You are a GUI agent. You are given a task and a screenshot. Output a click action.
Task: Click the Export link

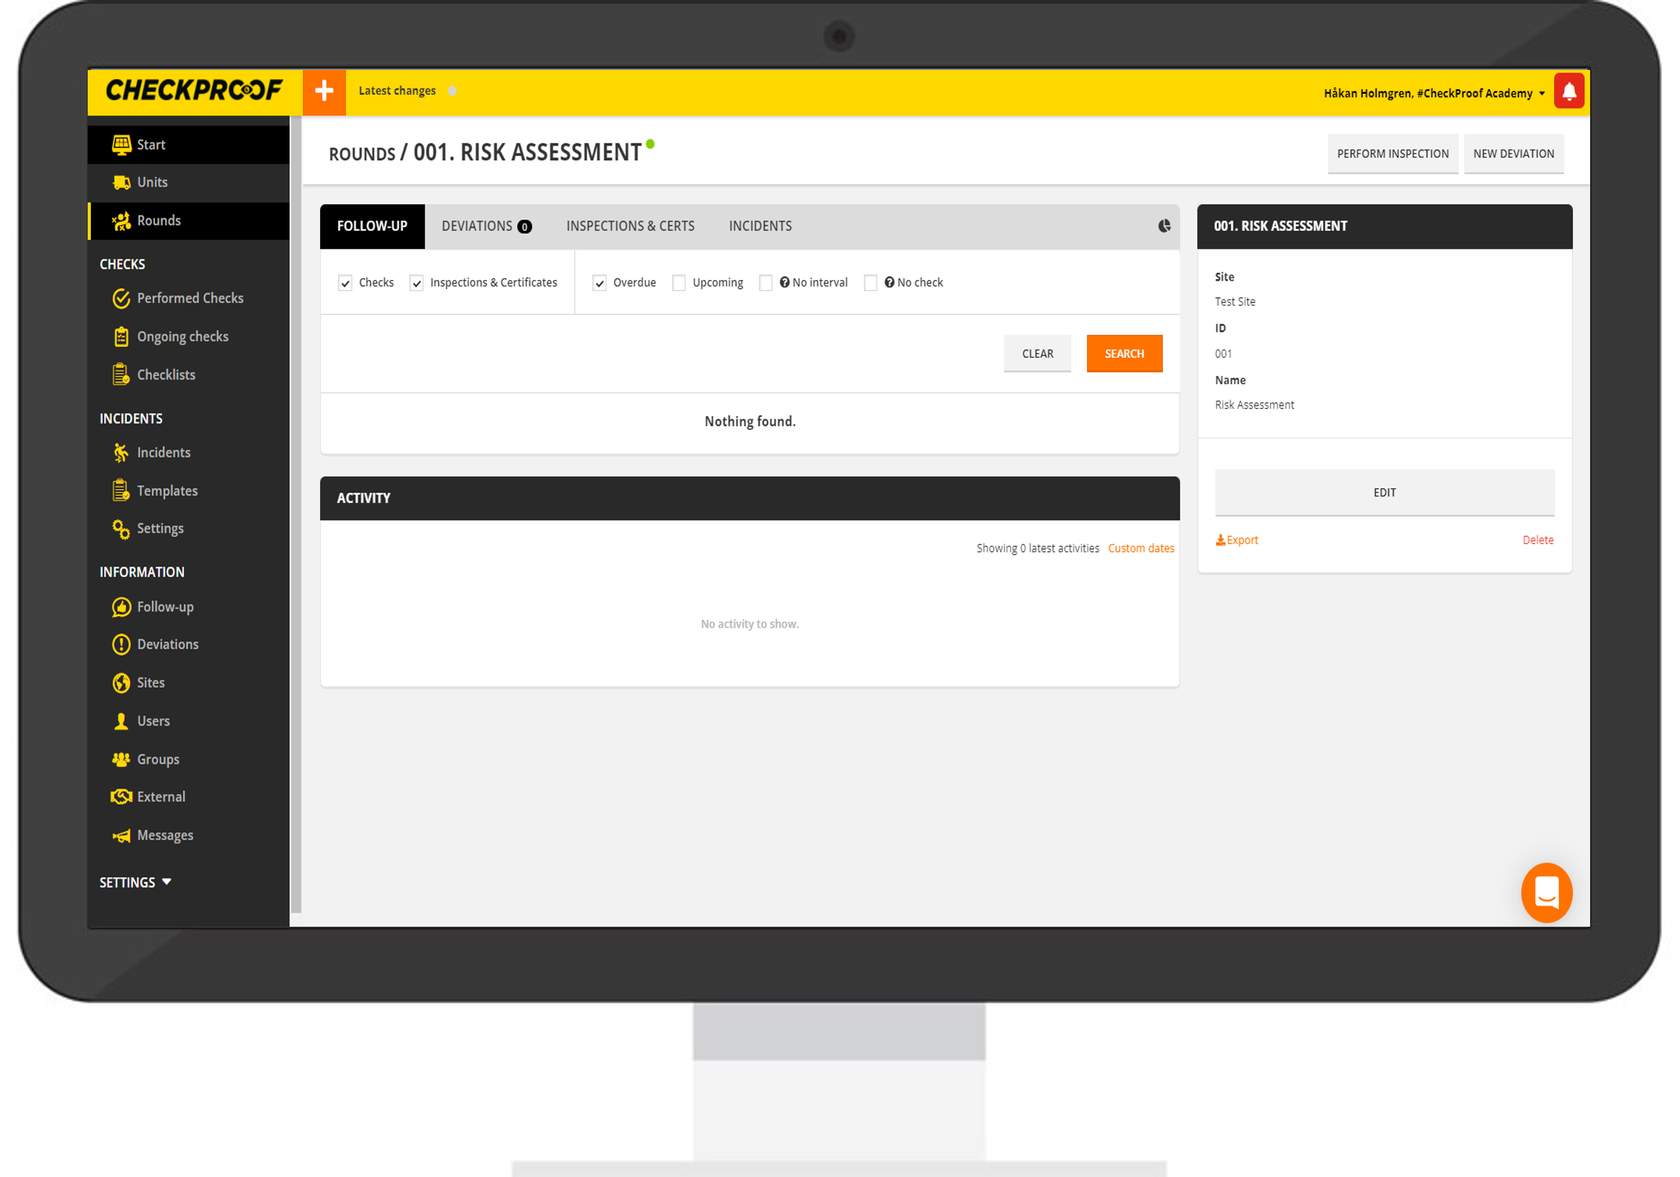coord(1237,540)
